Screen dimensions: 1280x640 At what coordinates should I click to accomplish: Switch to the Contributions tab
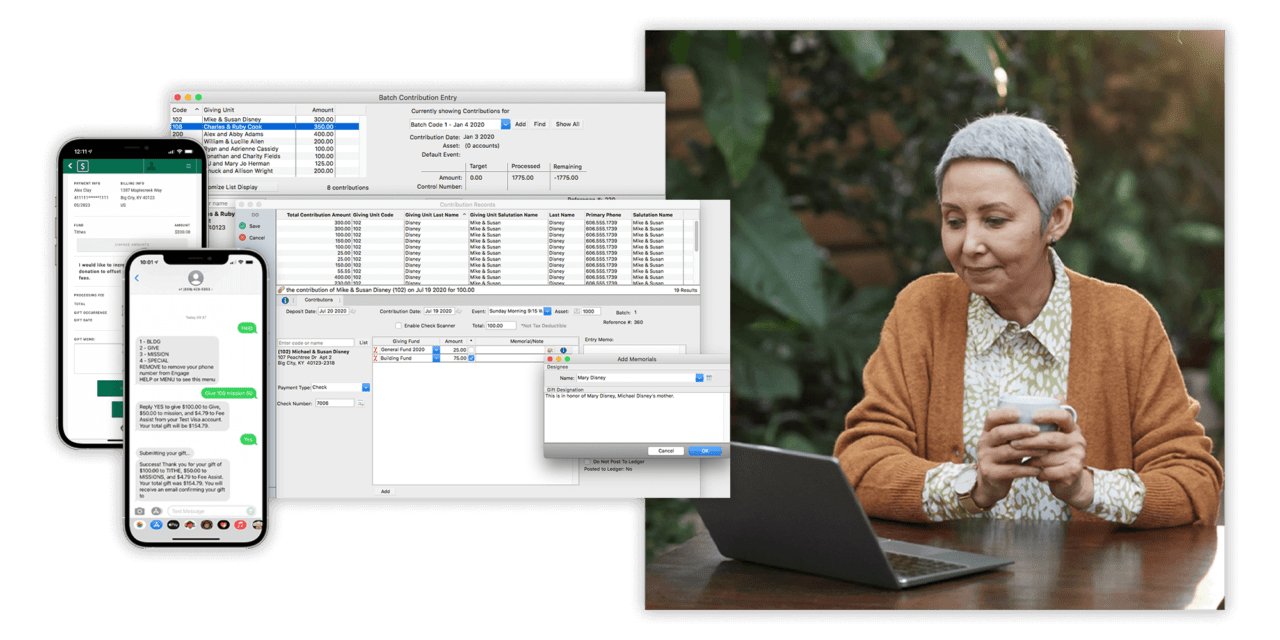click(318, 300)
